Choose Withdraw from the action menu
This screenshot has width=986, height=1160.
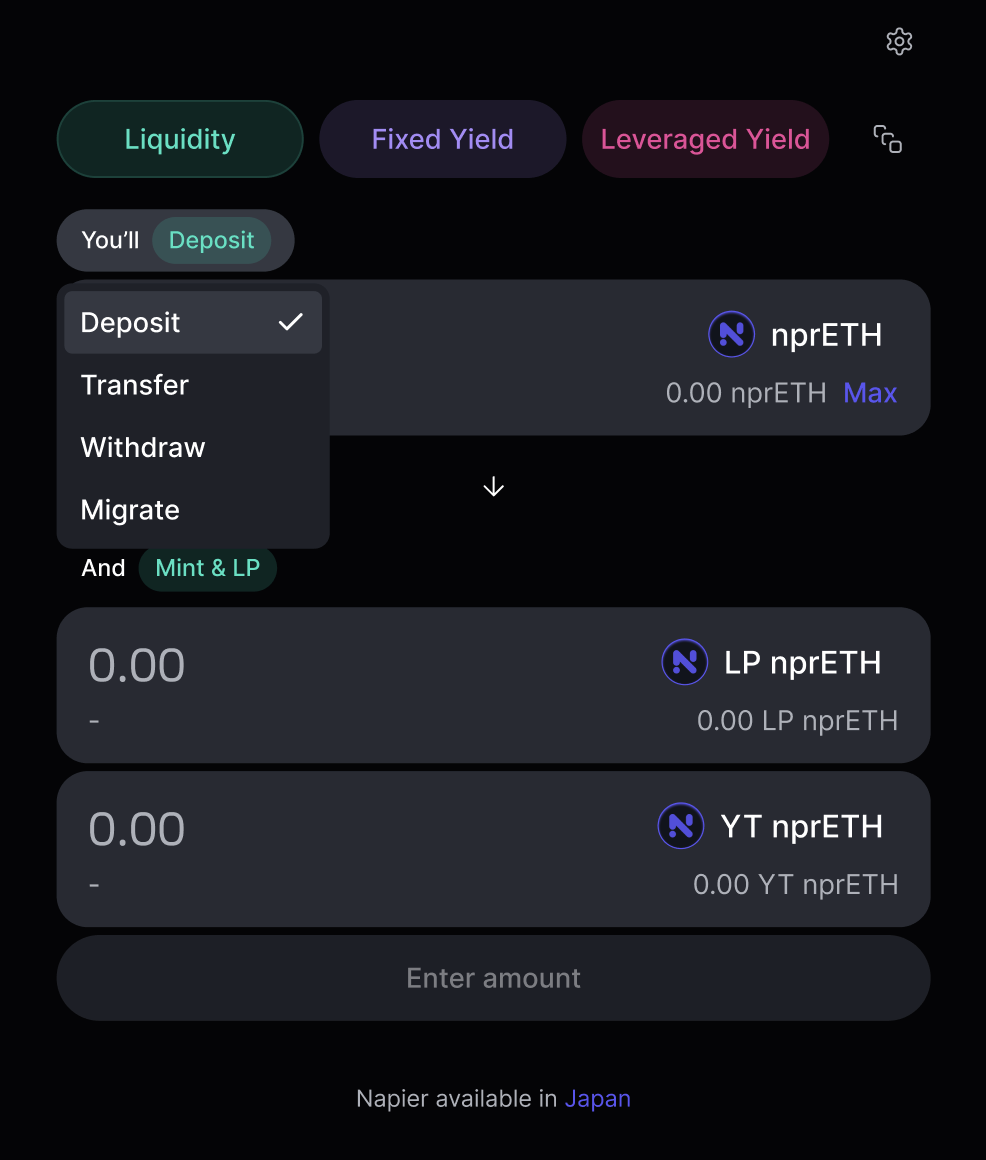143,447
